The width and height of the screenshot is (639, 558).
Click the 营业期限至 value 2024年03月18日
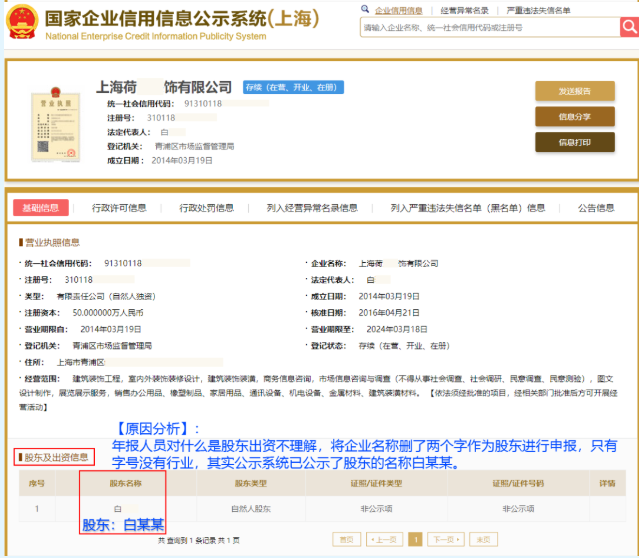pos(397,329)
